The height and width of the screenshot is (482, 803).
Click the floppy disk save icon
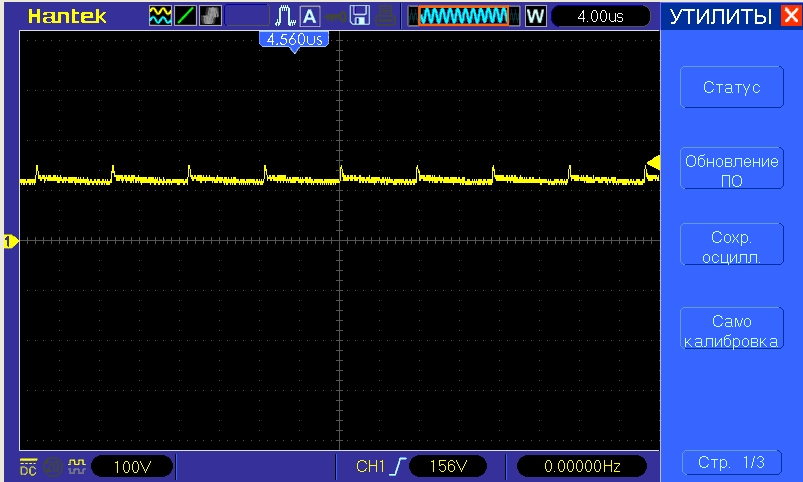(360, 16)
